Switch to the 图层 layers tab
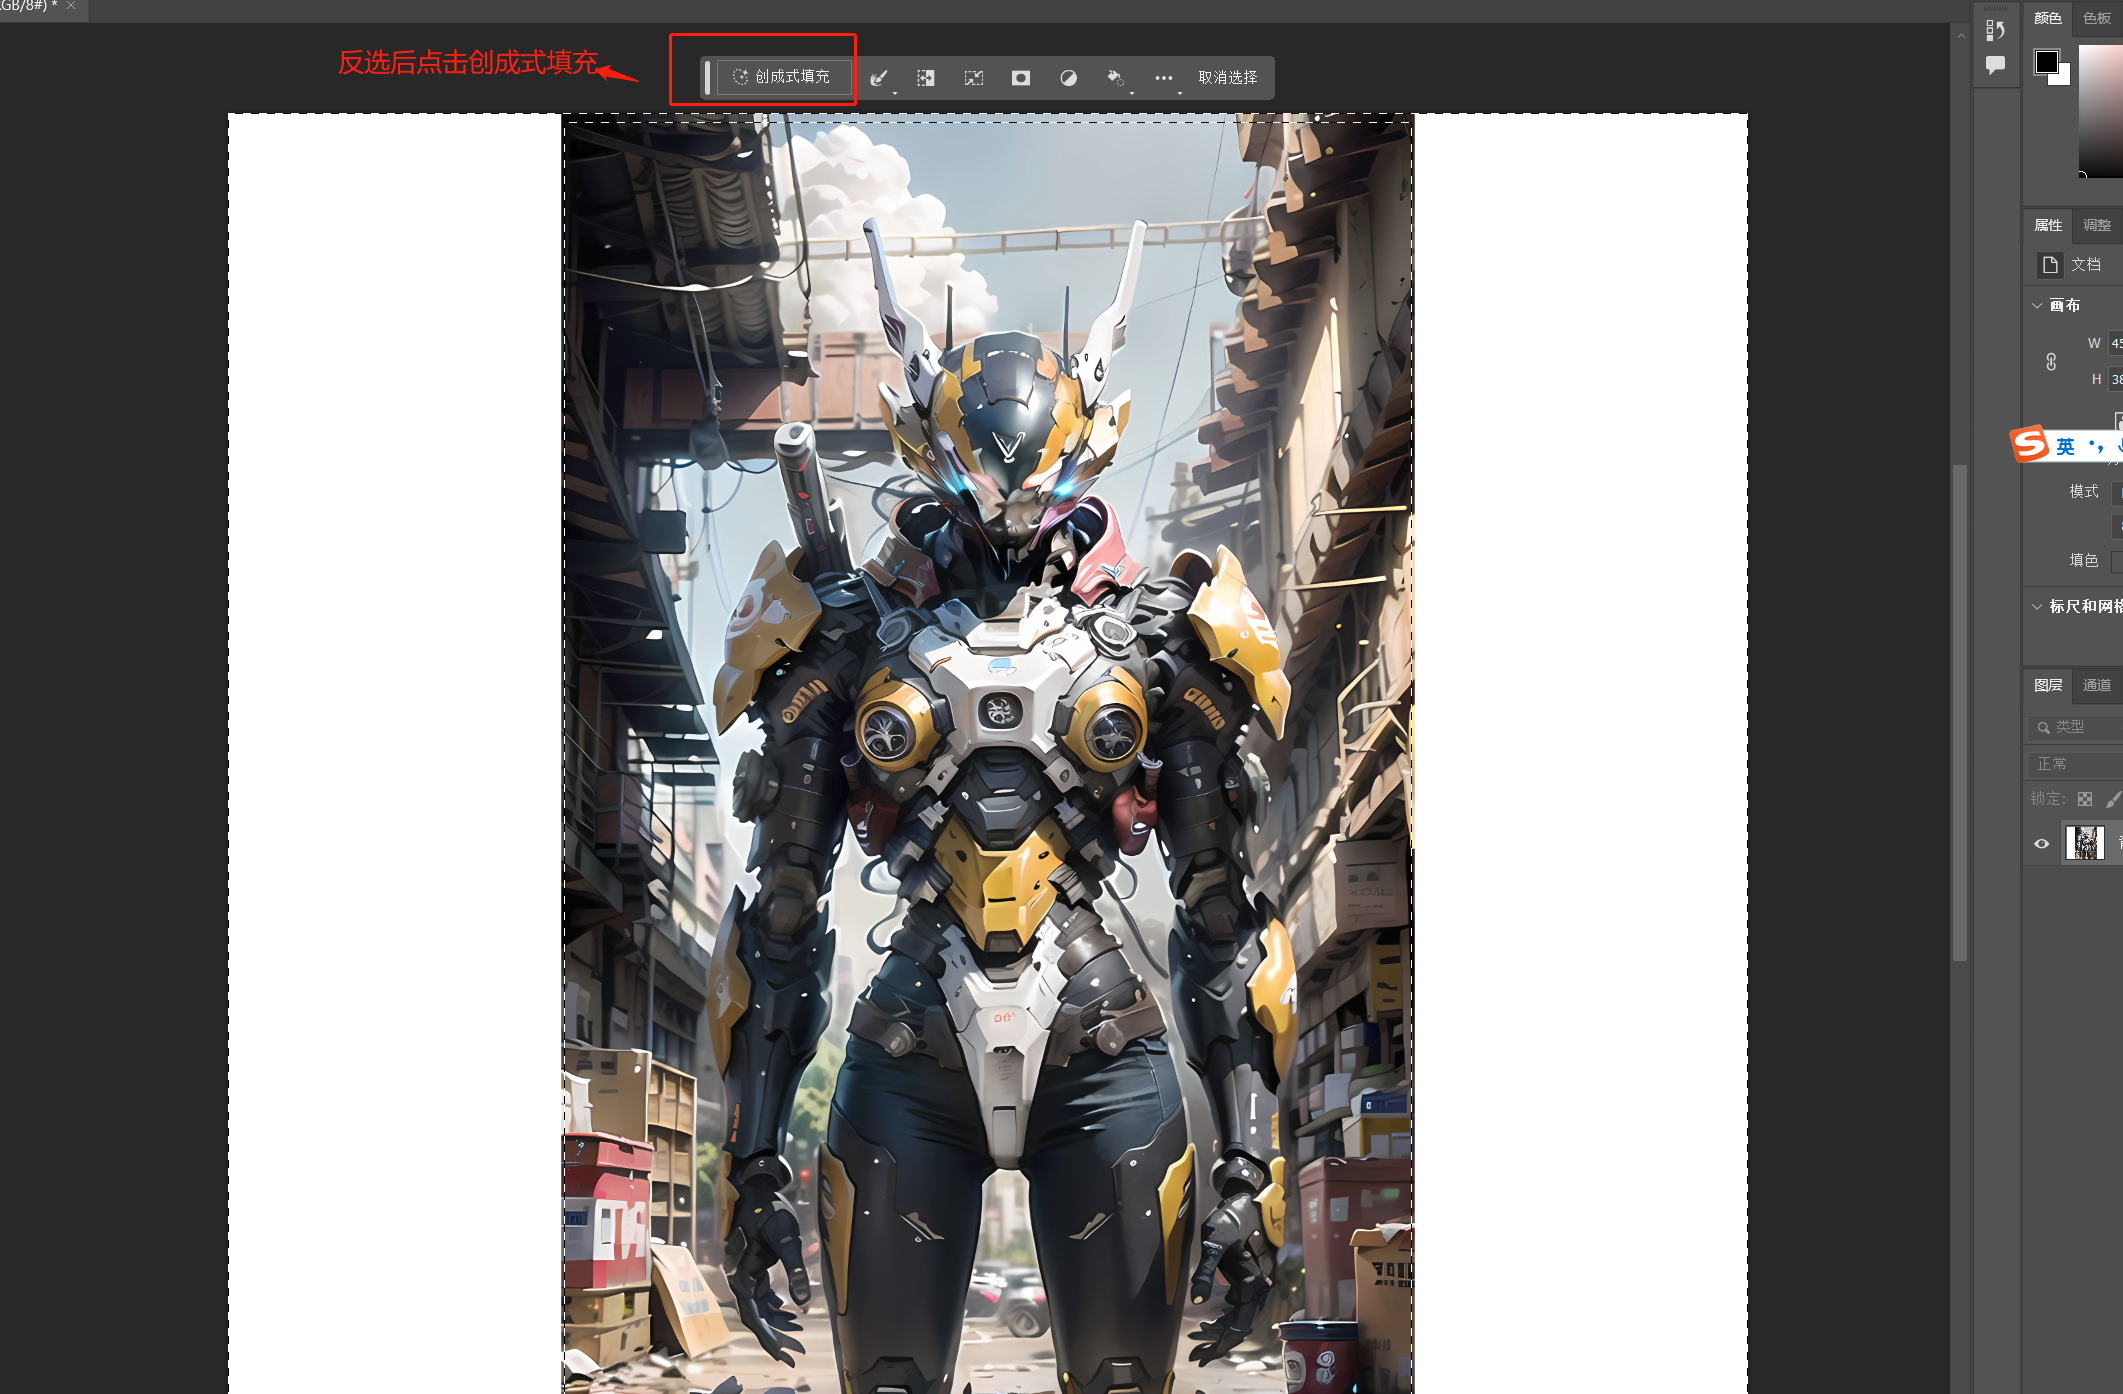 tap(2047, 685)
